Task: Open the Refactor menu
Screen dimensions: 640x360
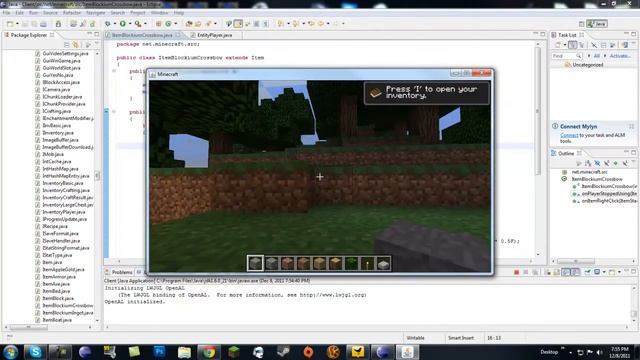Action: tap(72, 13)
